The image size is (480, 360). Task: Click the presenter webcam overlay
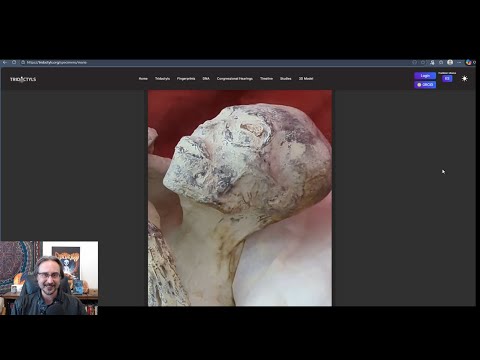pos(49,278)
